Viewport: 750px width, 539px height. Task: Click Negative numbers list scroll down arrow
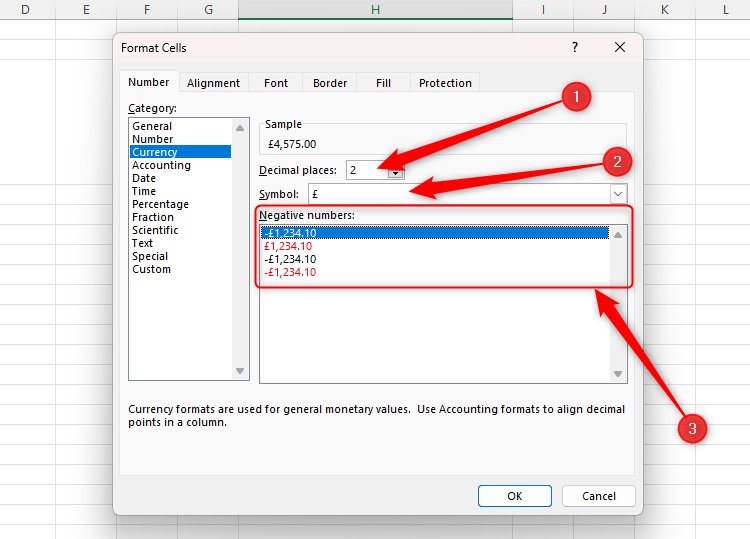tap(618, 374)
